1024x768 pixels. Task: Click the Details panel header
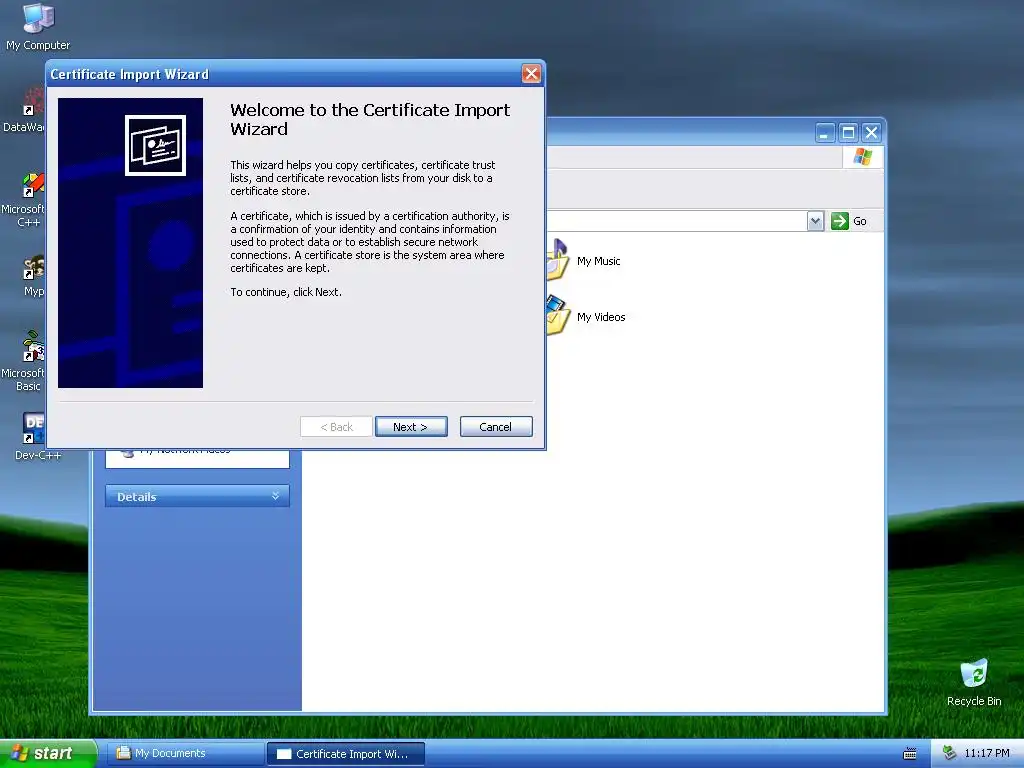(x=197, y=496)
